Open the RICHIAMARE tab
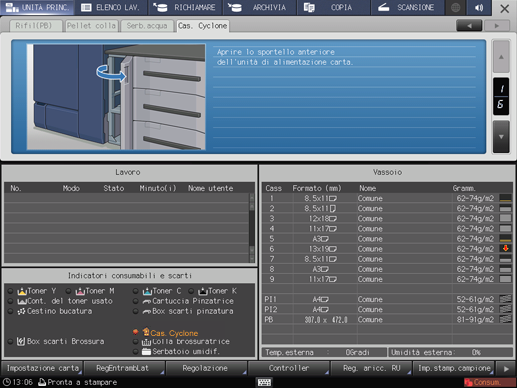 click(185, 7)
